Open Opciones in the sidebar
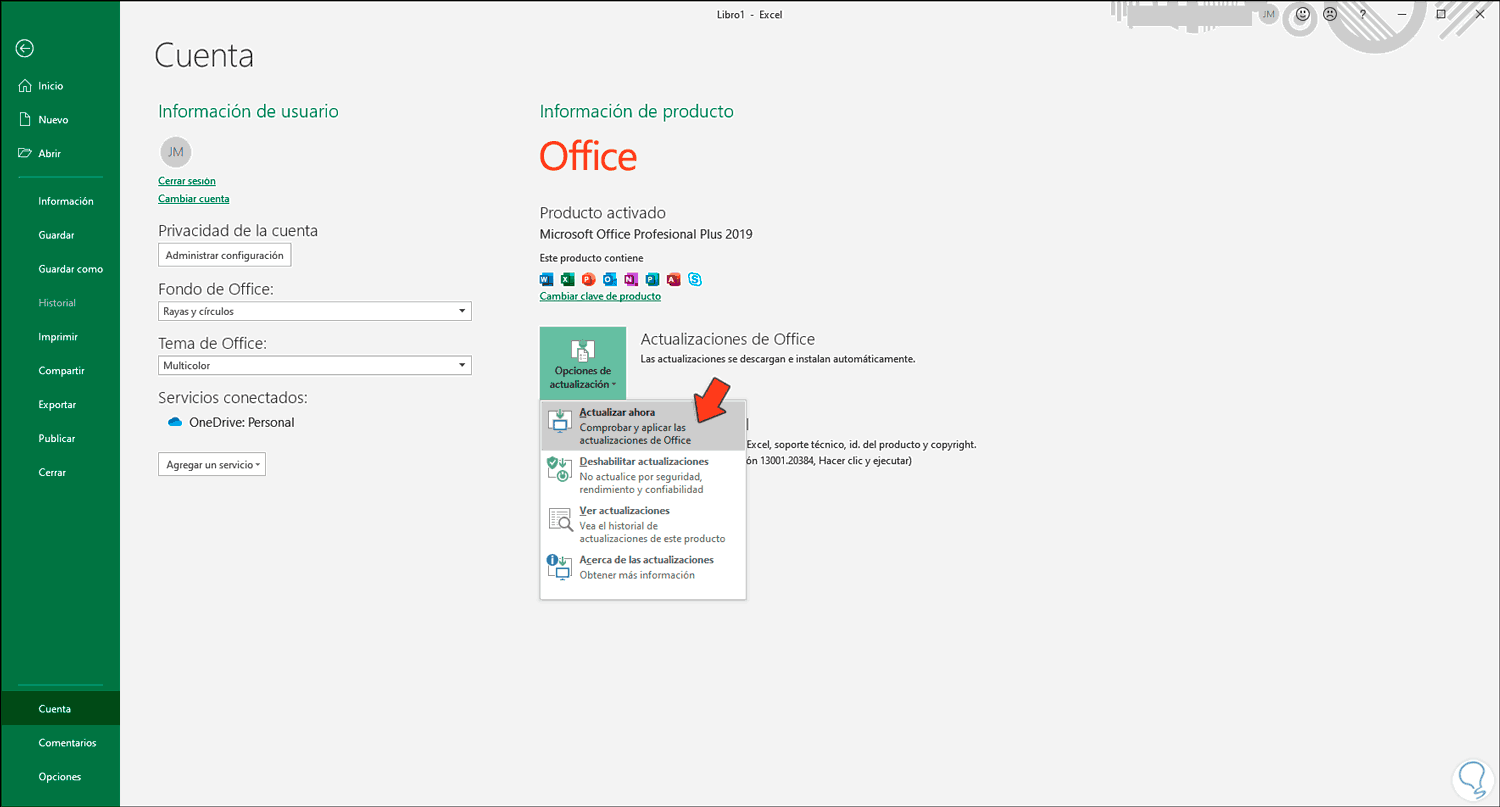The height and width of the screenshot is (807, 1500). pyautogui.click(x=60, y=777)
